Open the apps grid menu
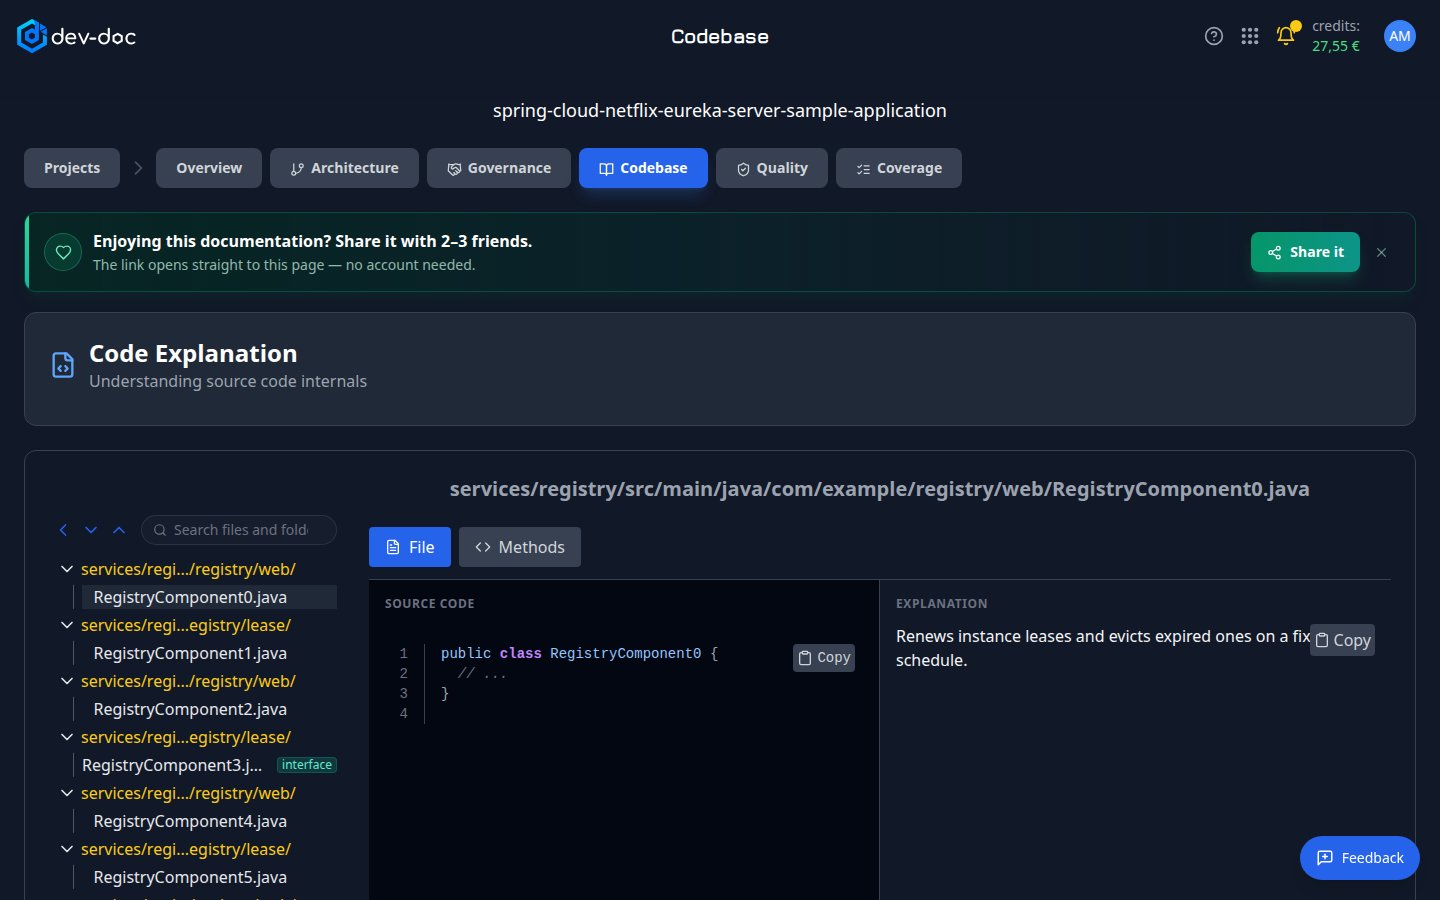1440x900 pixels. pos(1250,36)
